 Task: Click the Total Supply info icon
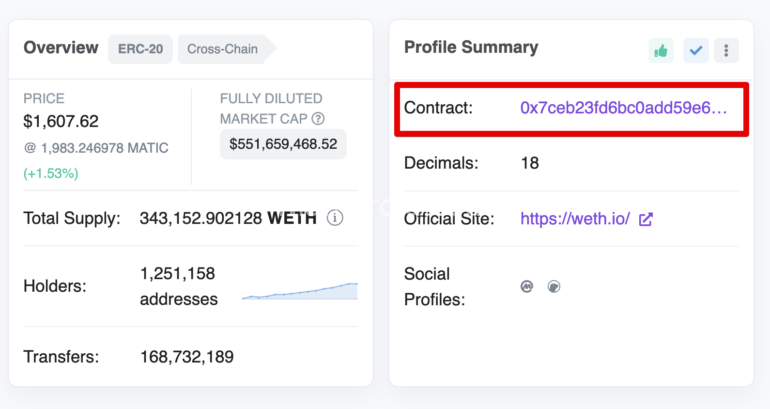[335, 218]
